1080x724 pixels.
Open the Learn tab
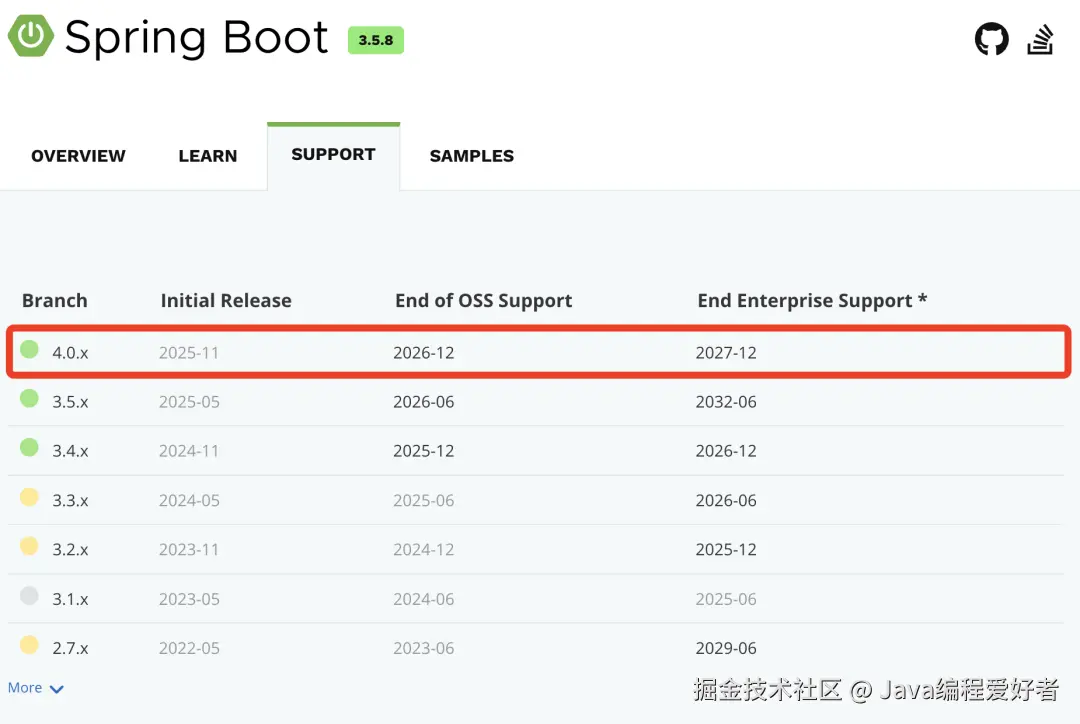(208, 156)
